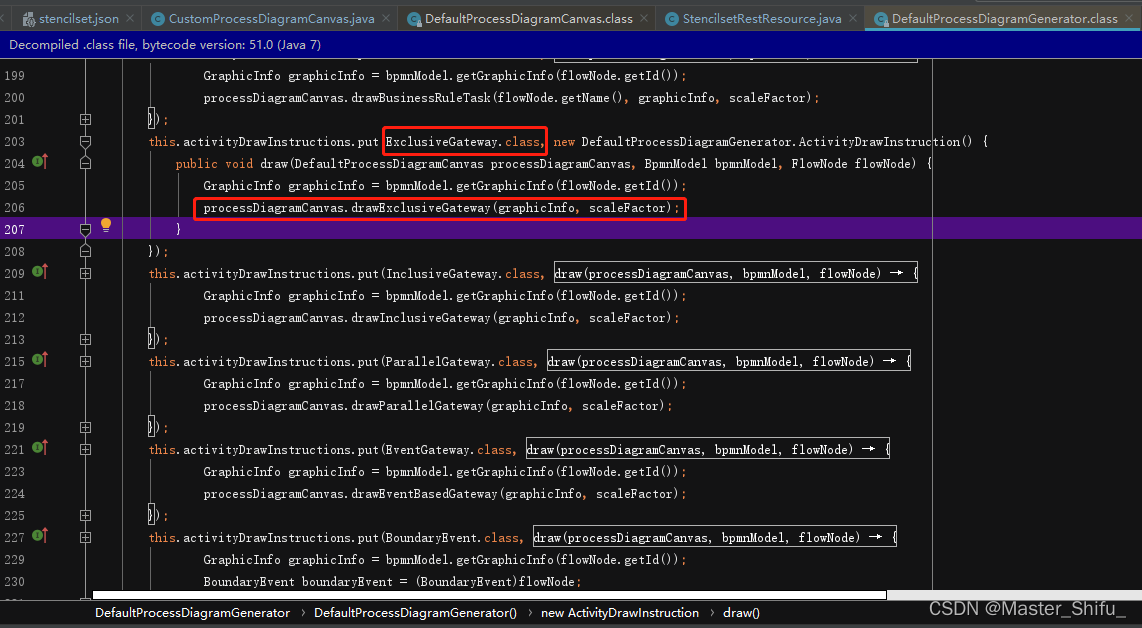1142x628 pixels.
Task: Click line number 199 in gutter
Action: coord(15,76)
